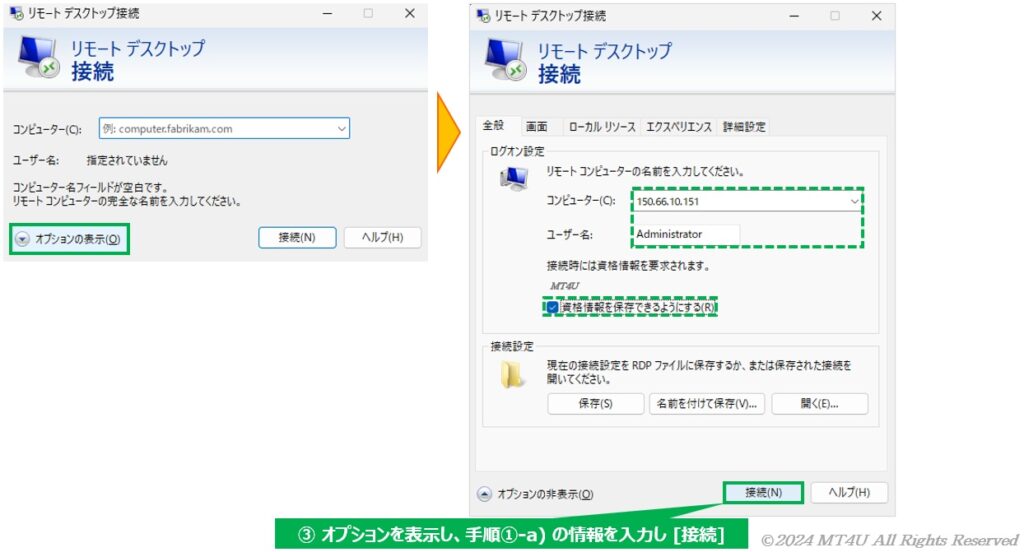1024x552 pixels.
Task: Click the 保存(S) button
Action: pos(596,404)
